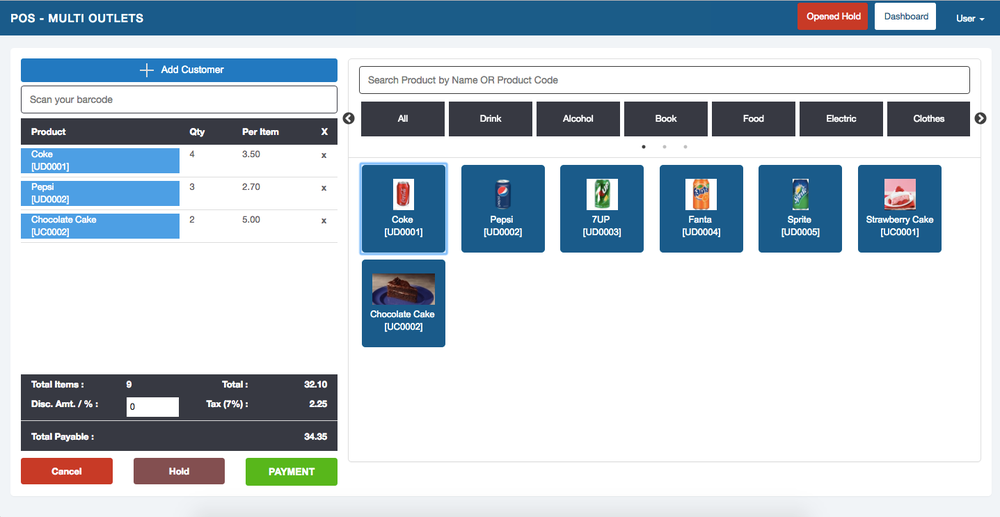
Task: Go to the first category page dot
Action: click(x=643, y=147)
